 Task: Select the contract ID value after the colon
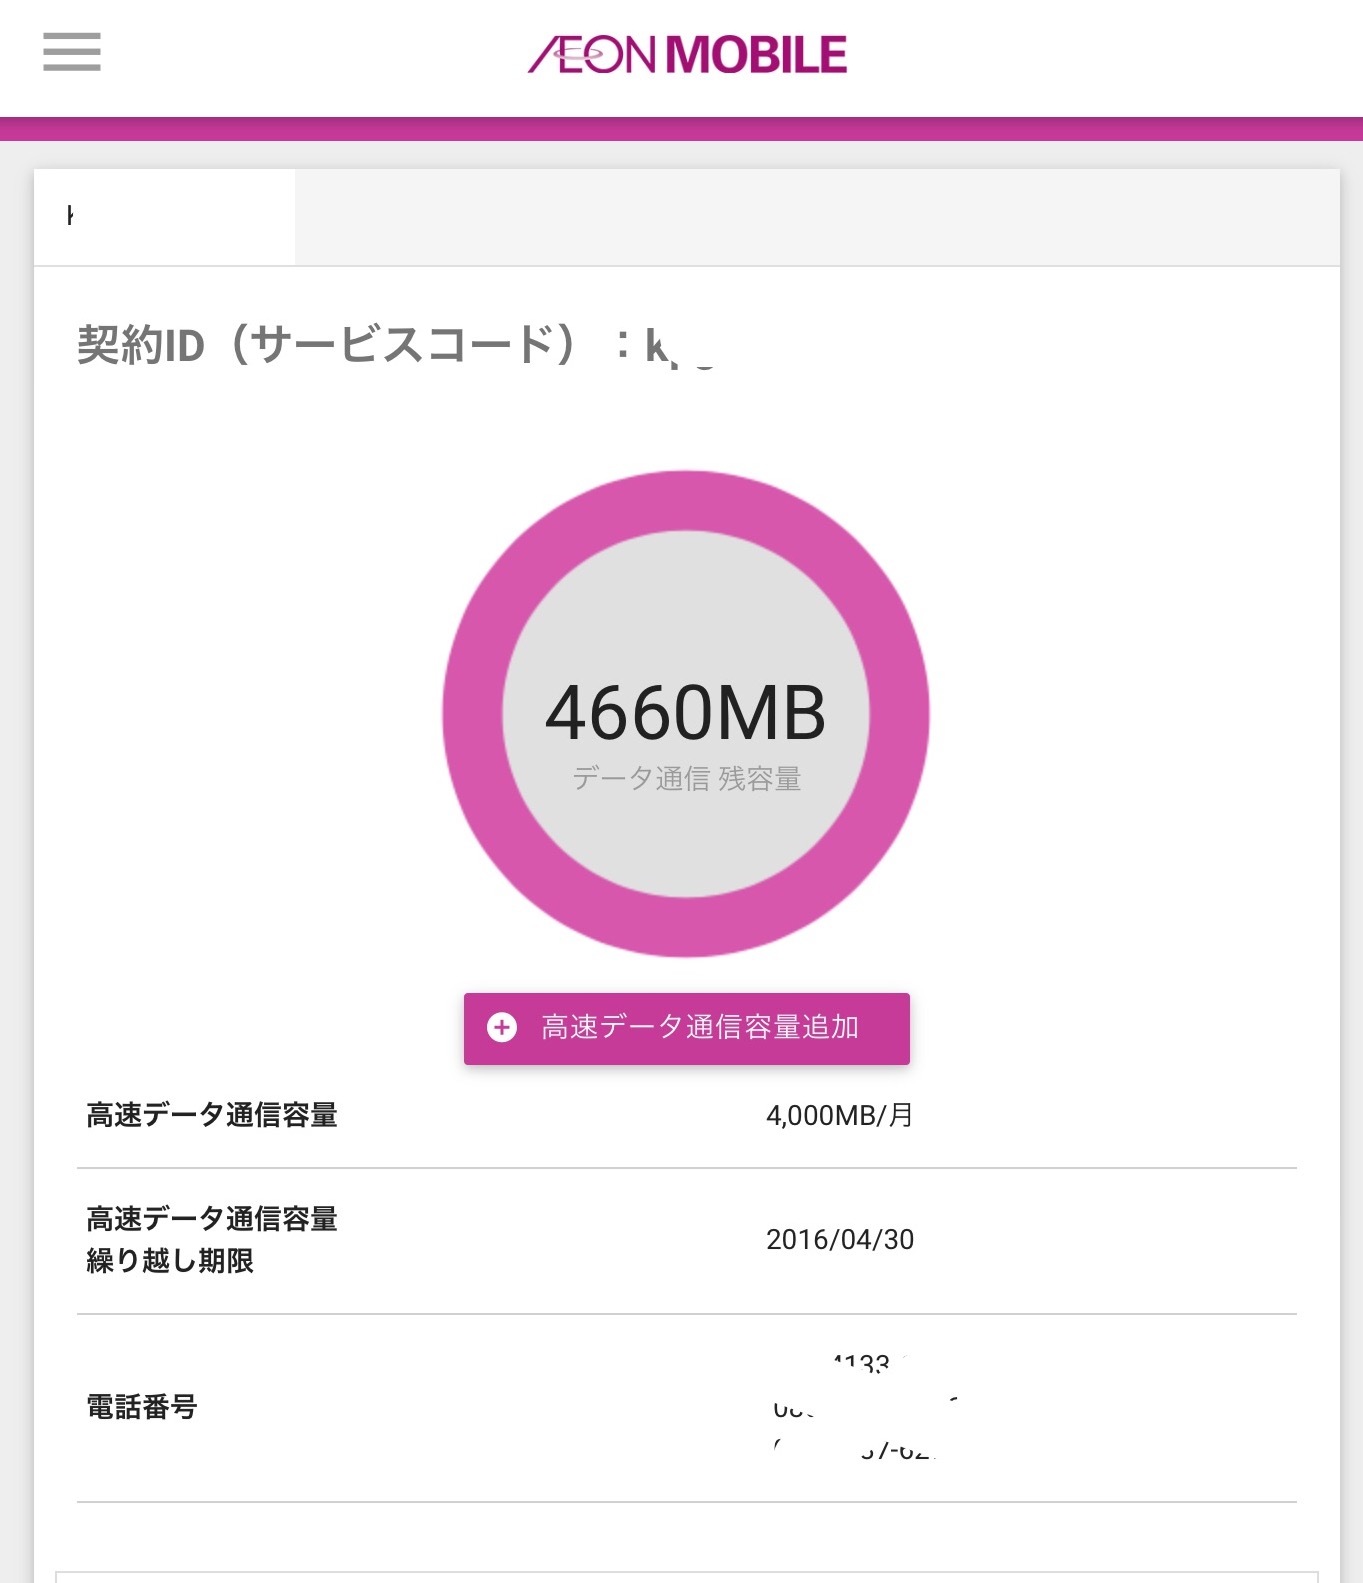(x=680, y=348)
